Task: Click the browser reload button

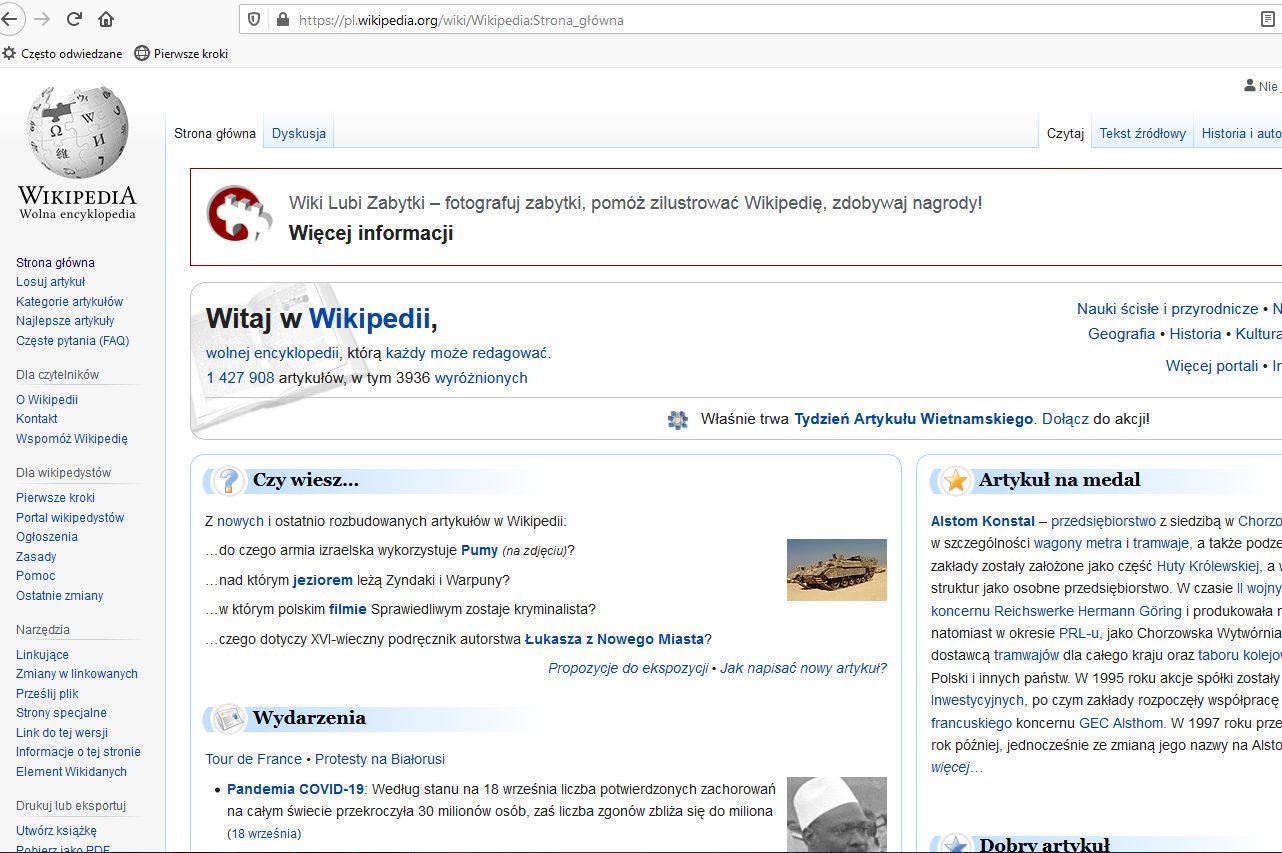Action: click(x=74, y=19)
